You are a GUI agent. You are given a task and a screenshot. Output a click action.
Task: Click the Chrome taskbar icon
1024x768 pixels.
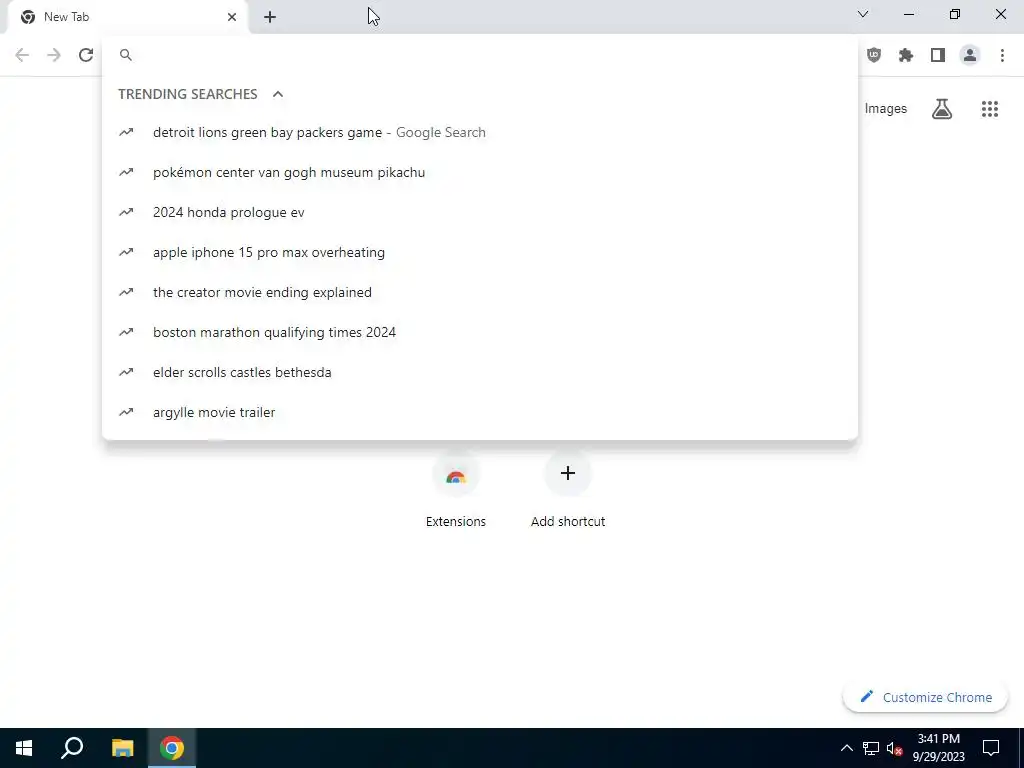[172, 748]
